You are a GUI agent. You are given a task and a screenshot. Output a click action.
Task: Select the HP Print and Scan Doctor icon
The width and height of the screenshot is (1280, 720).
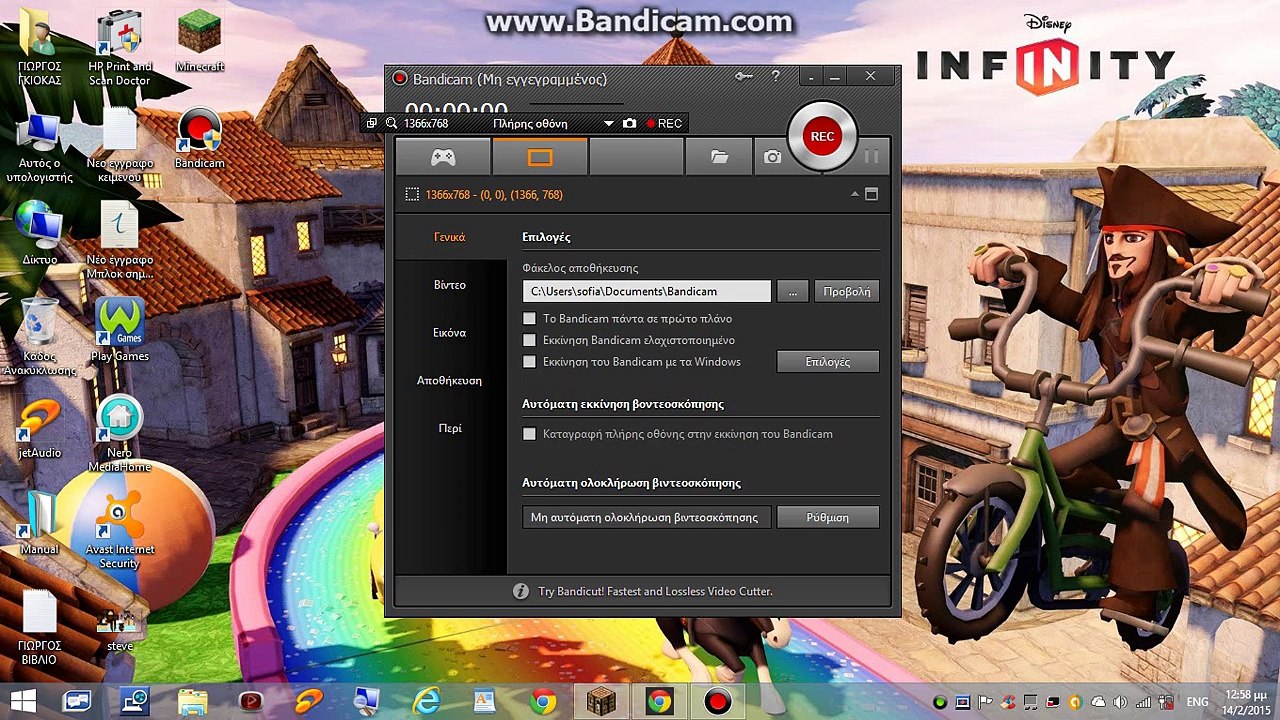tap(120, 48)
